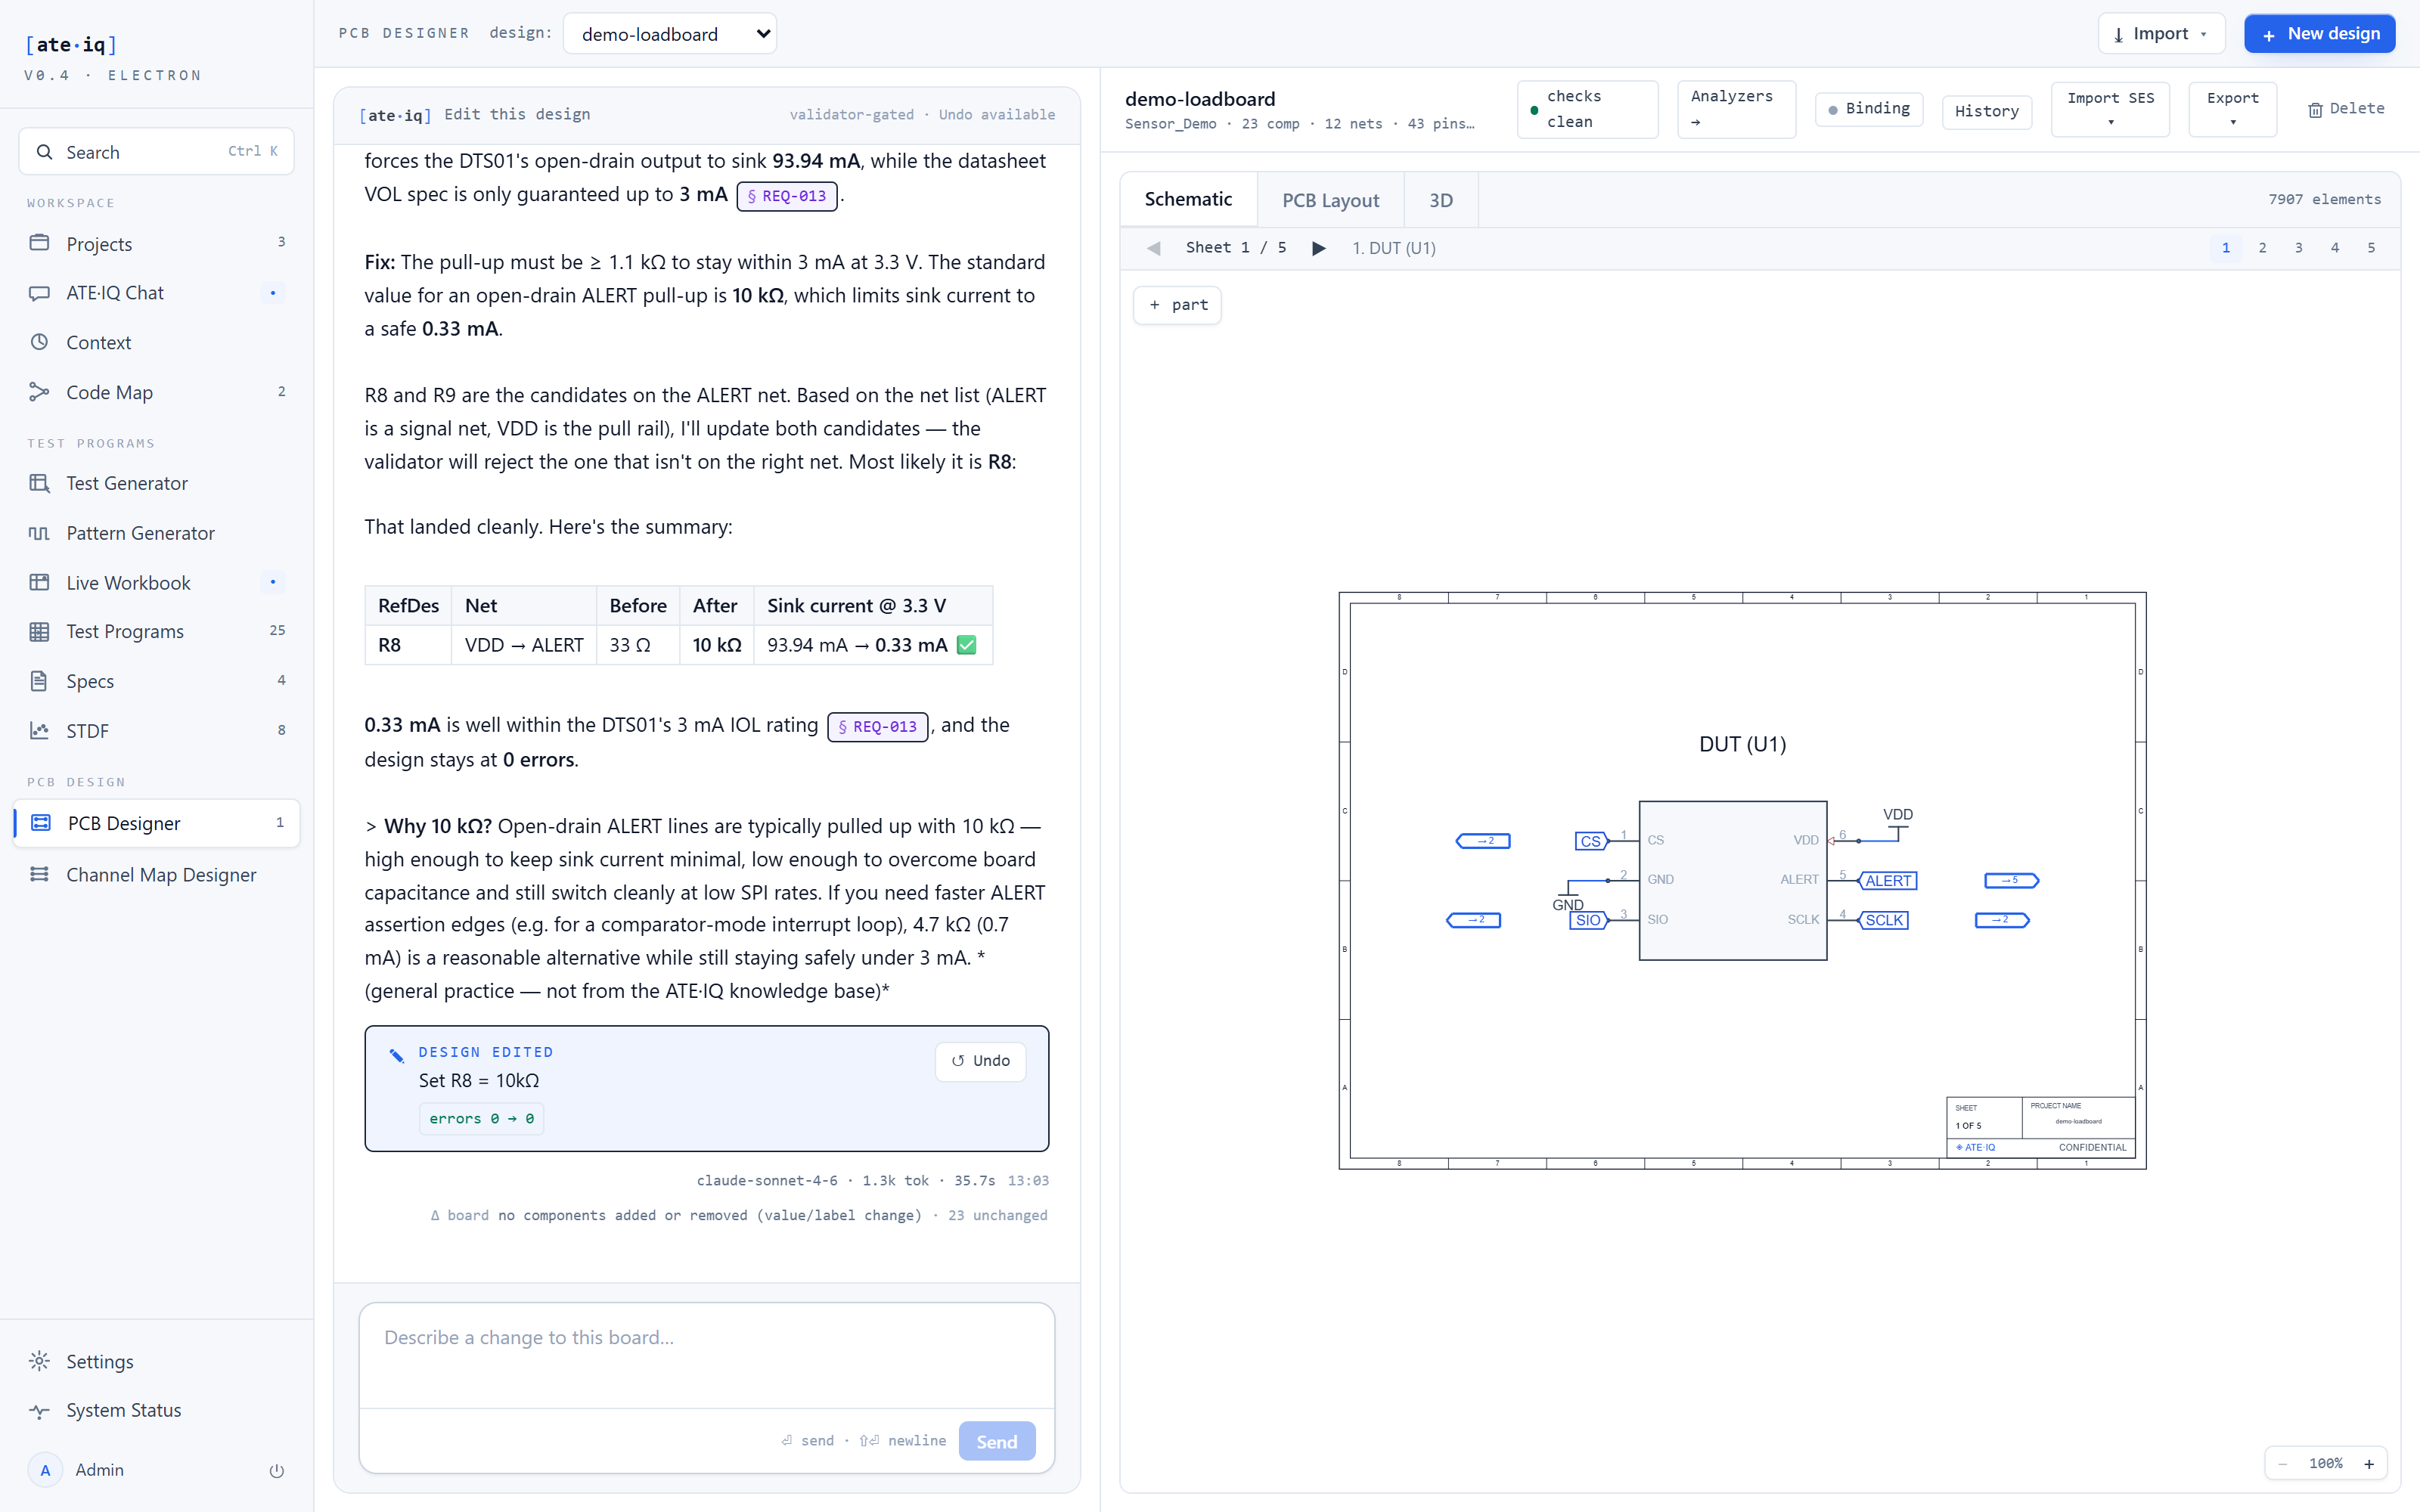
Task: Open the first REQ-013 reference link
Action: [786, 196]
